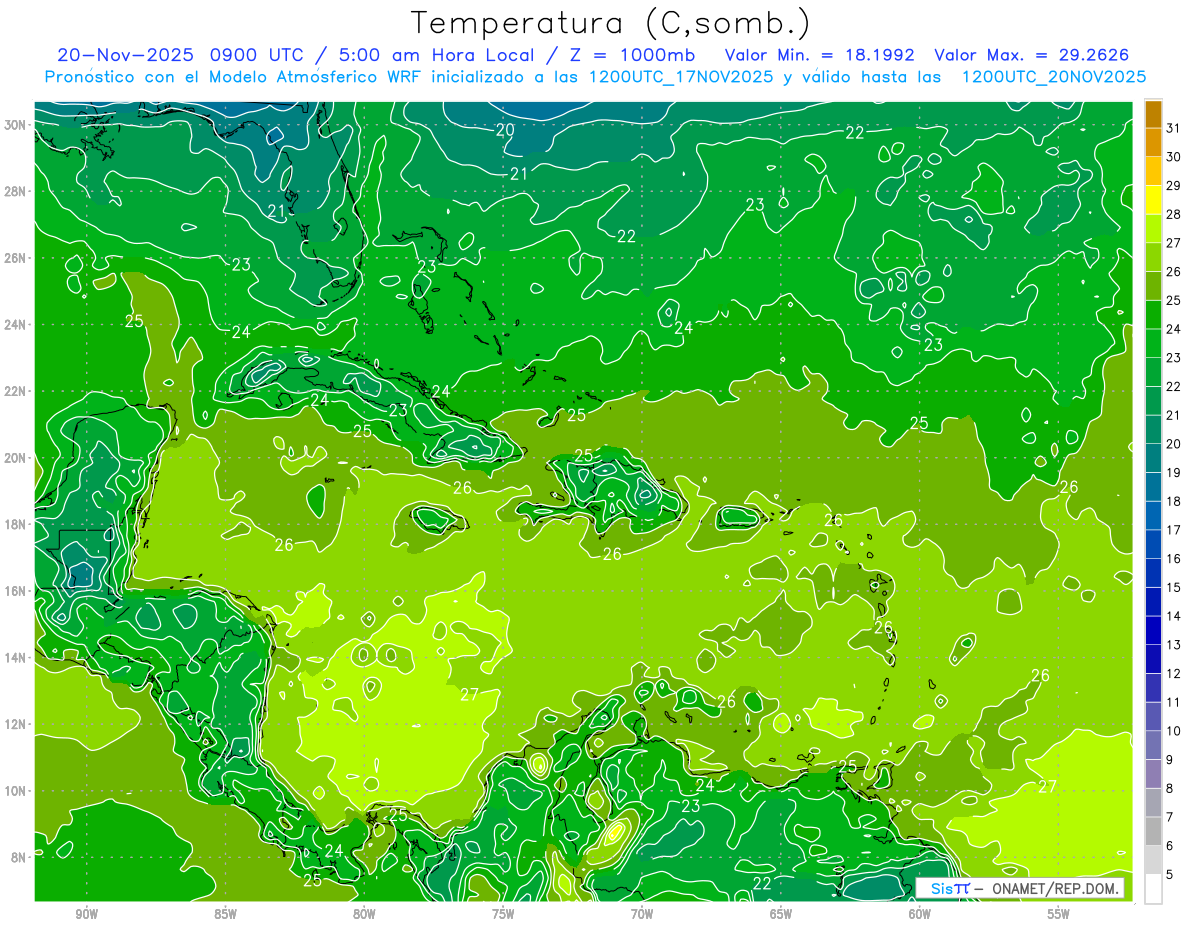
Task: Click legend value 15 on the color bar
Action: [1173, 587]
